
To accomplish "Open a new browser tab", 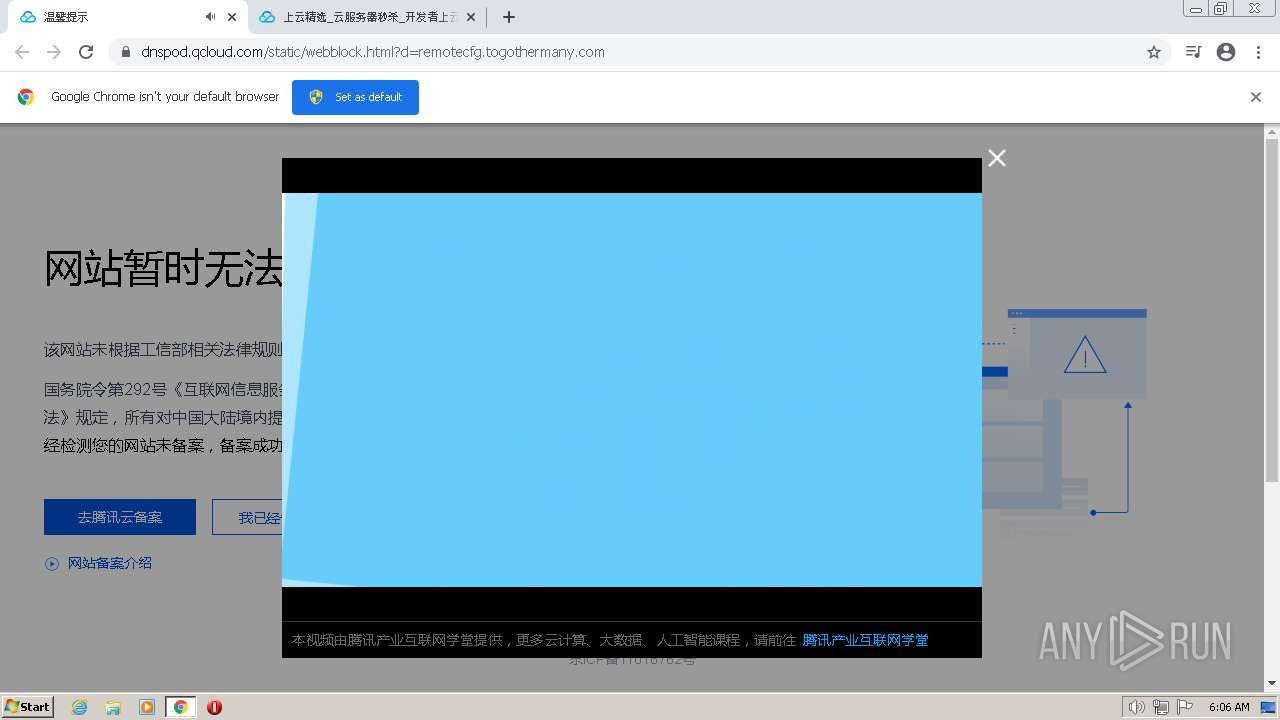I will click(509, 17).
